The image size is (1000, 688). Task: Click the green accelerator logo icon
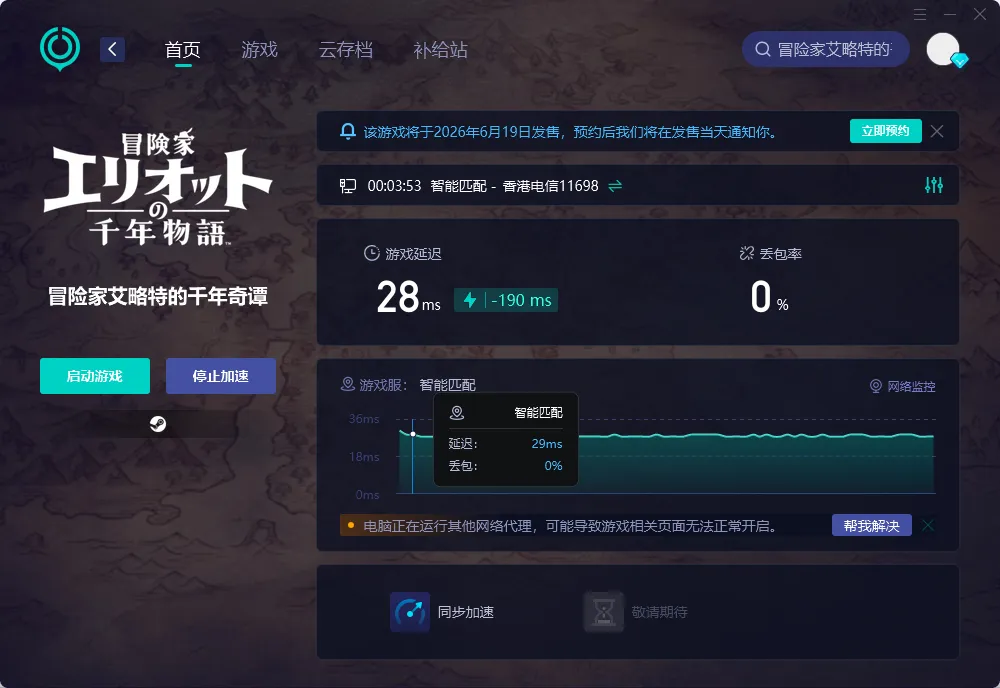[x=60, y=48]
